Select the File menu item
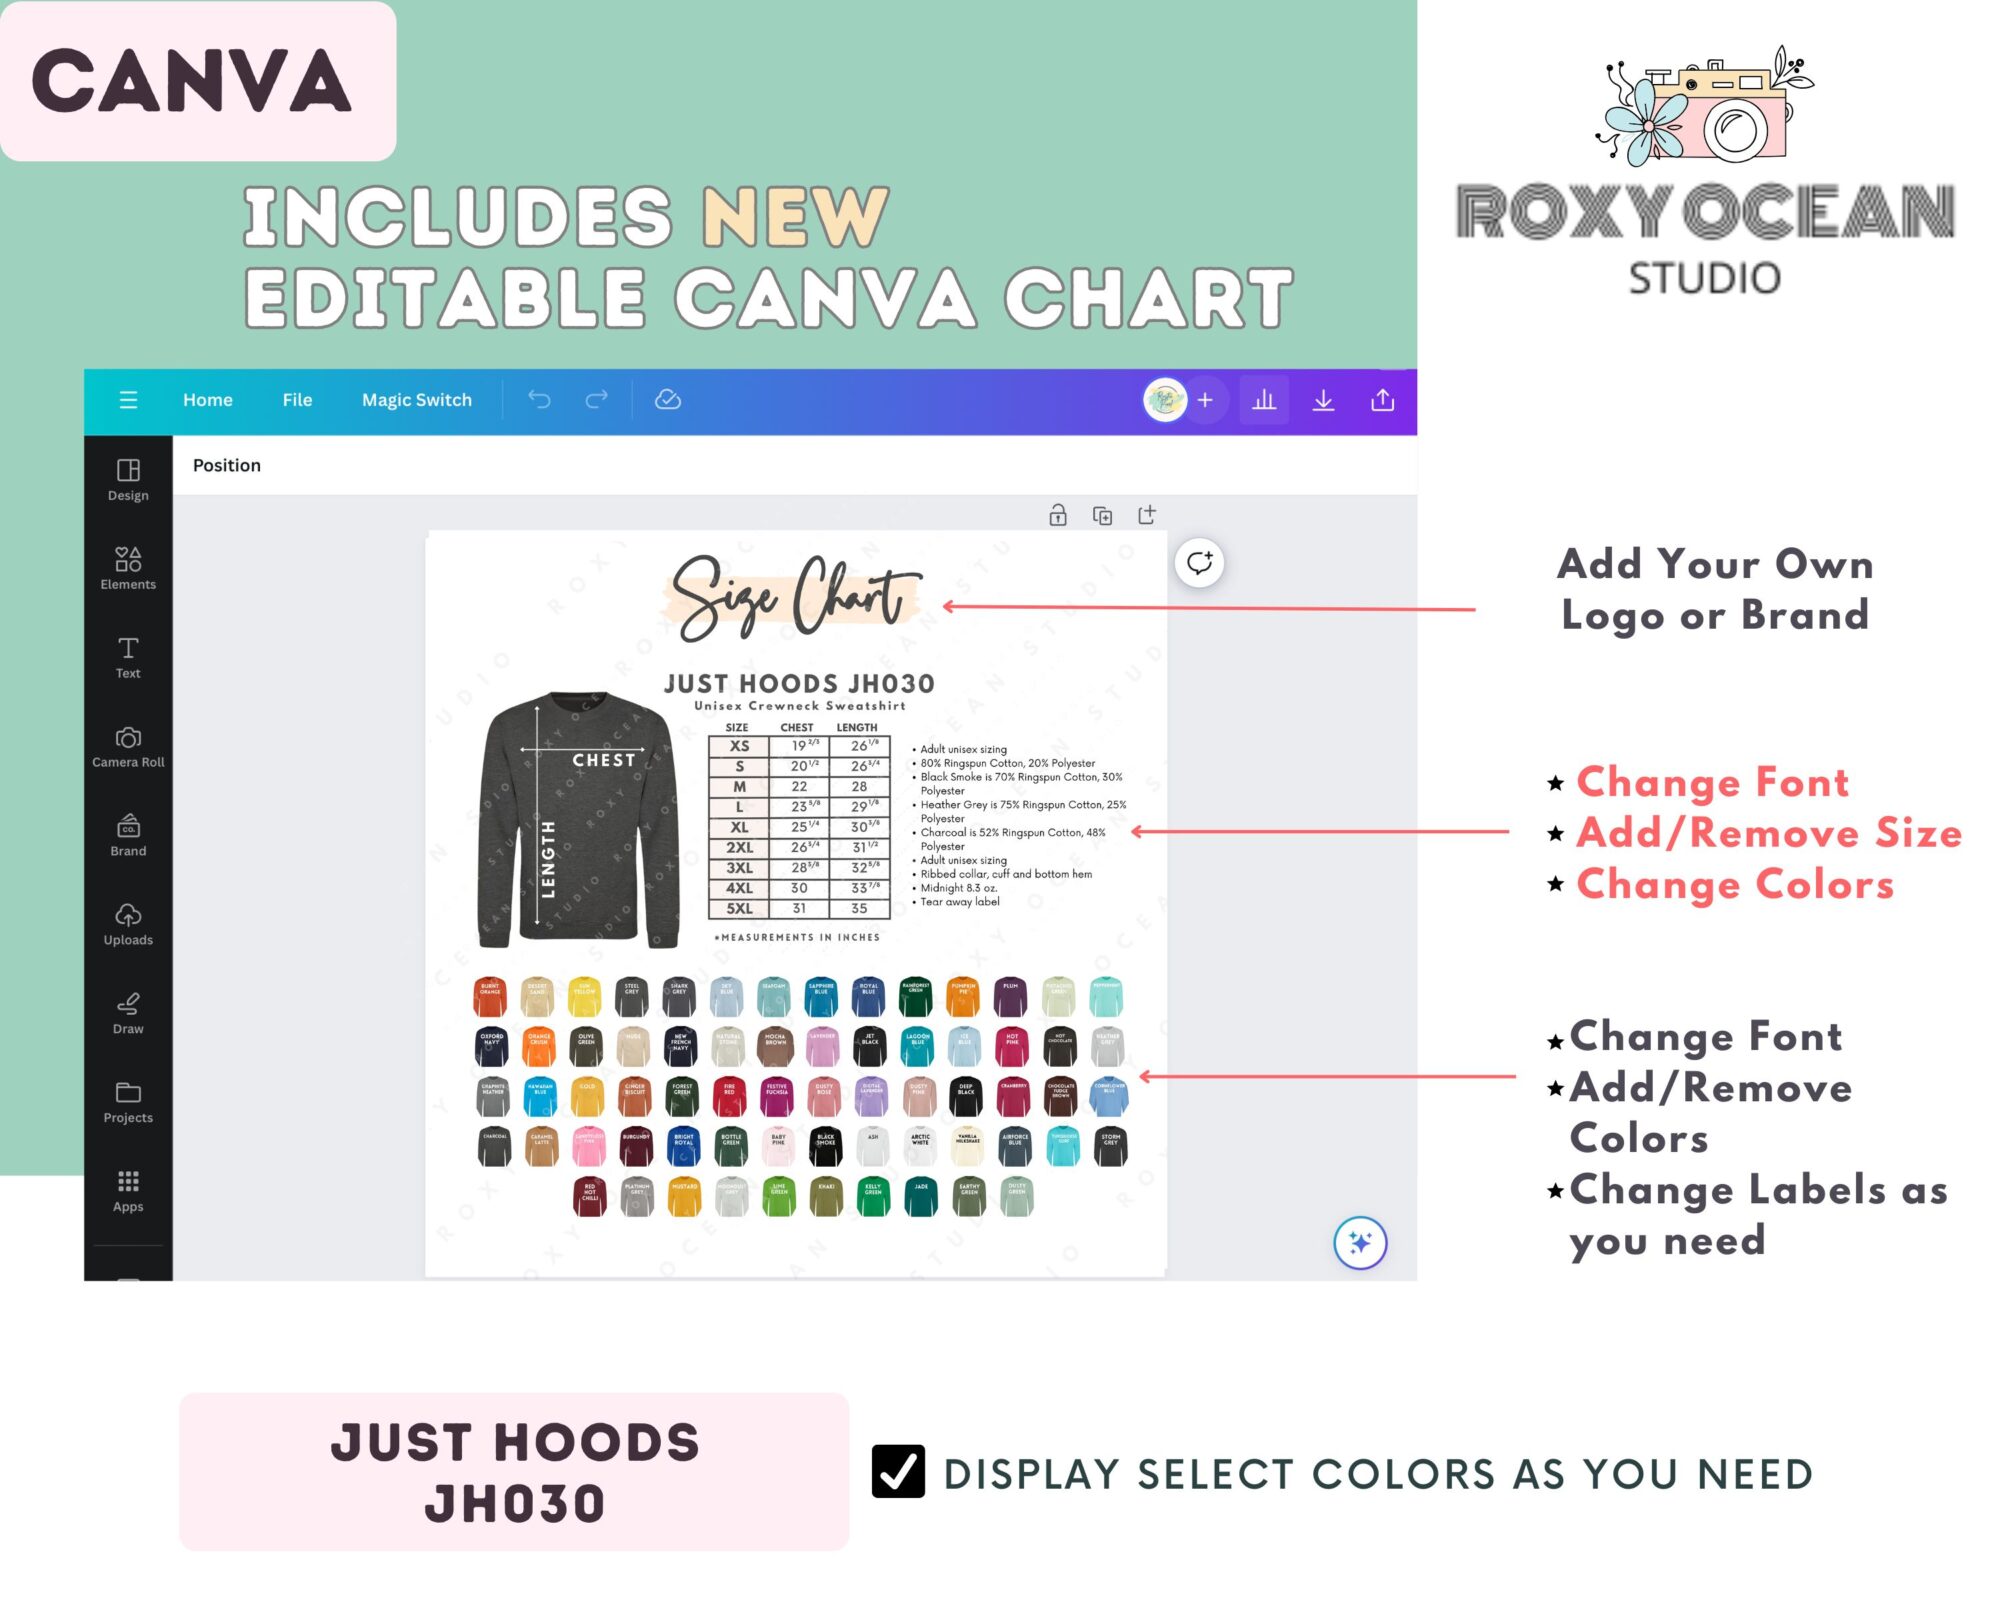Image resolution: width=2000 pixels, height=1600 pixels. click(x=296, y=400)
